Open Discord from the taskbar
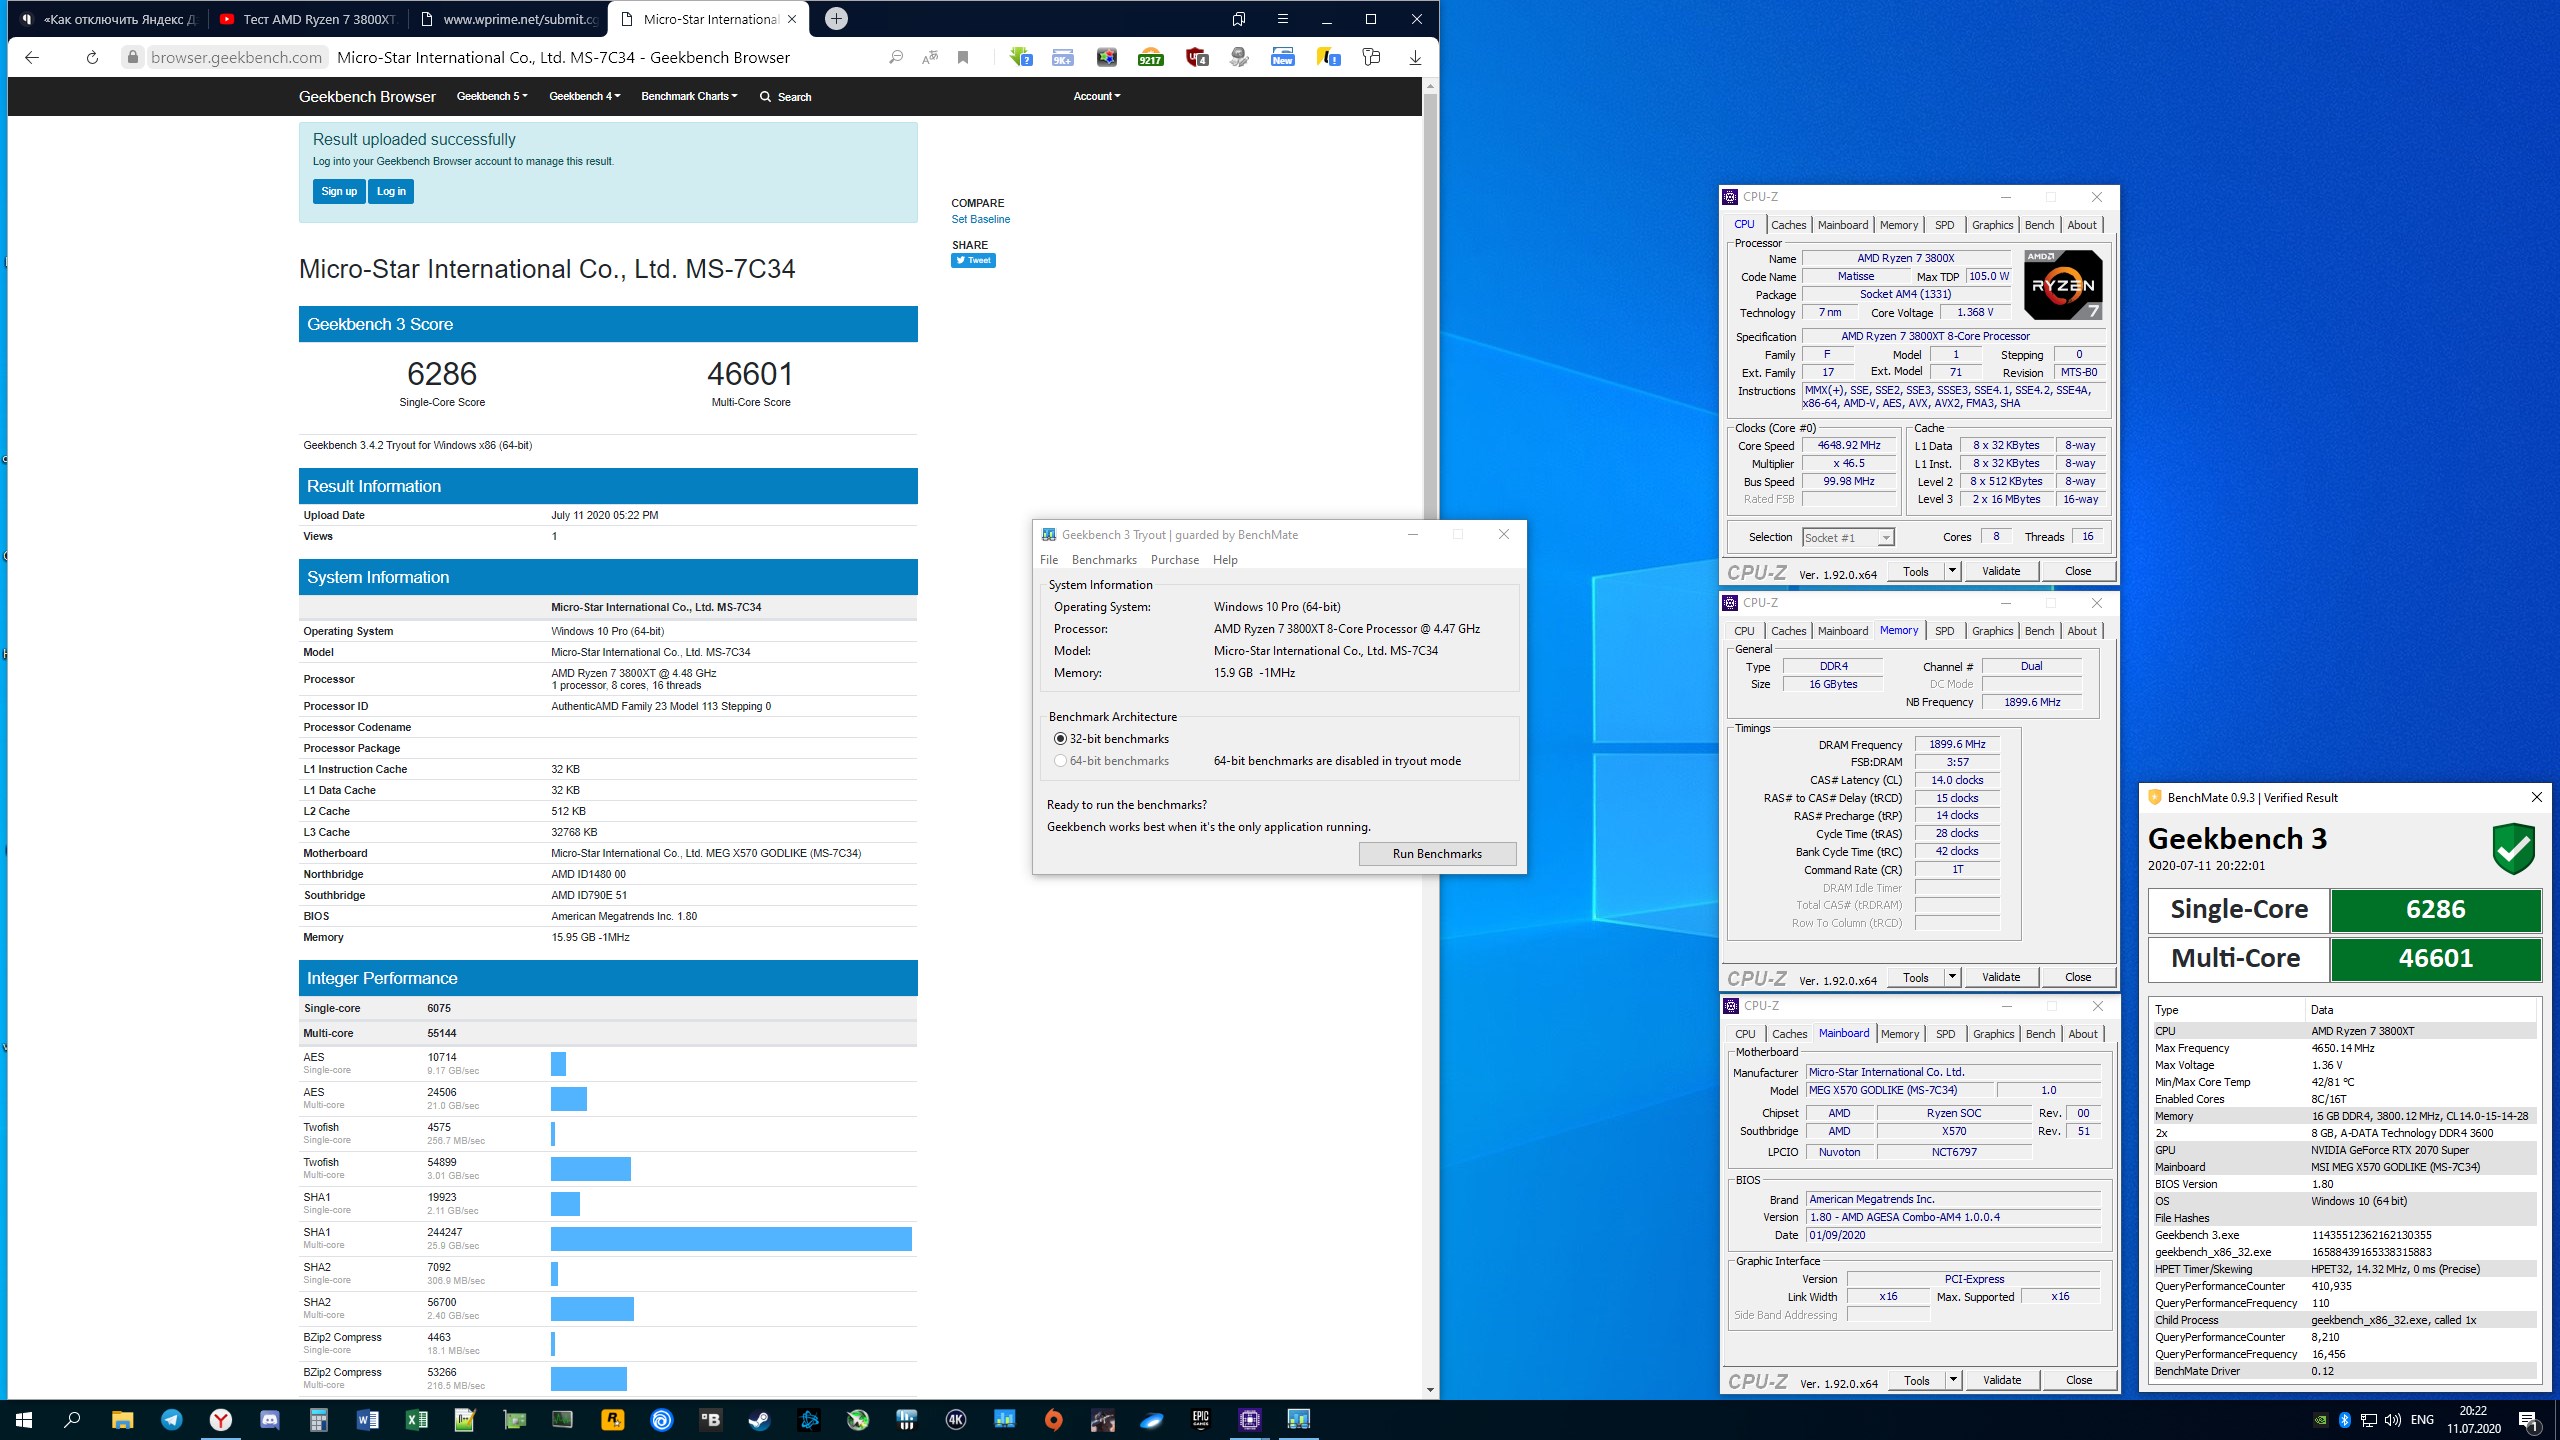 270,1419
